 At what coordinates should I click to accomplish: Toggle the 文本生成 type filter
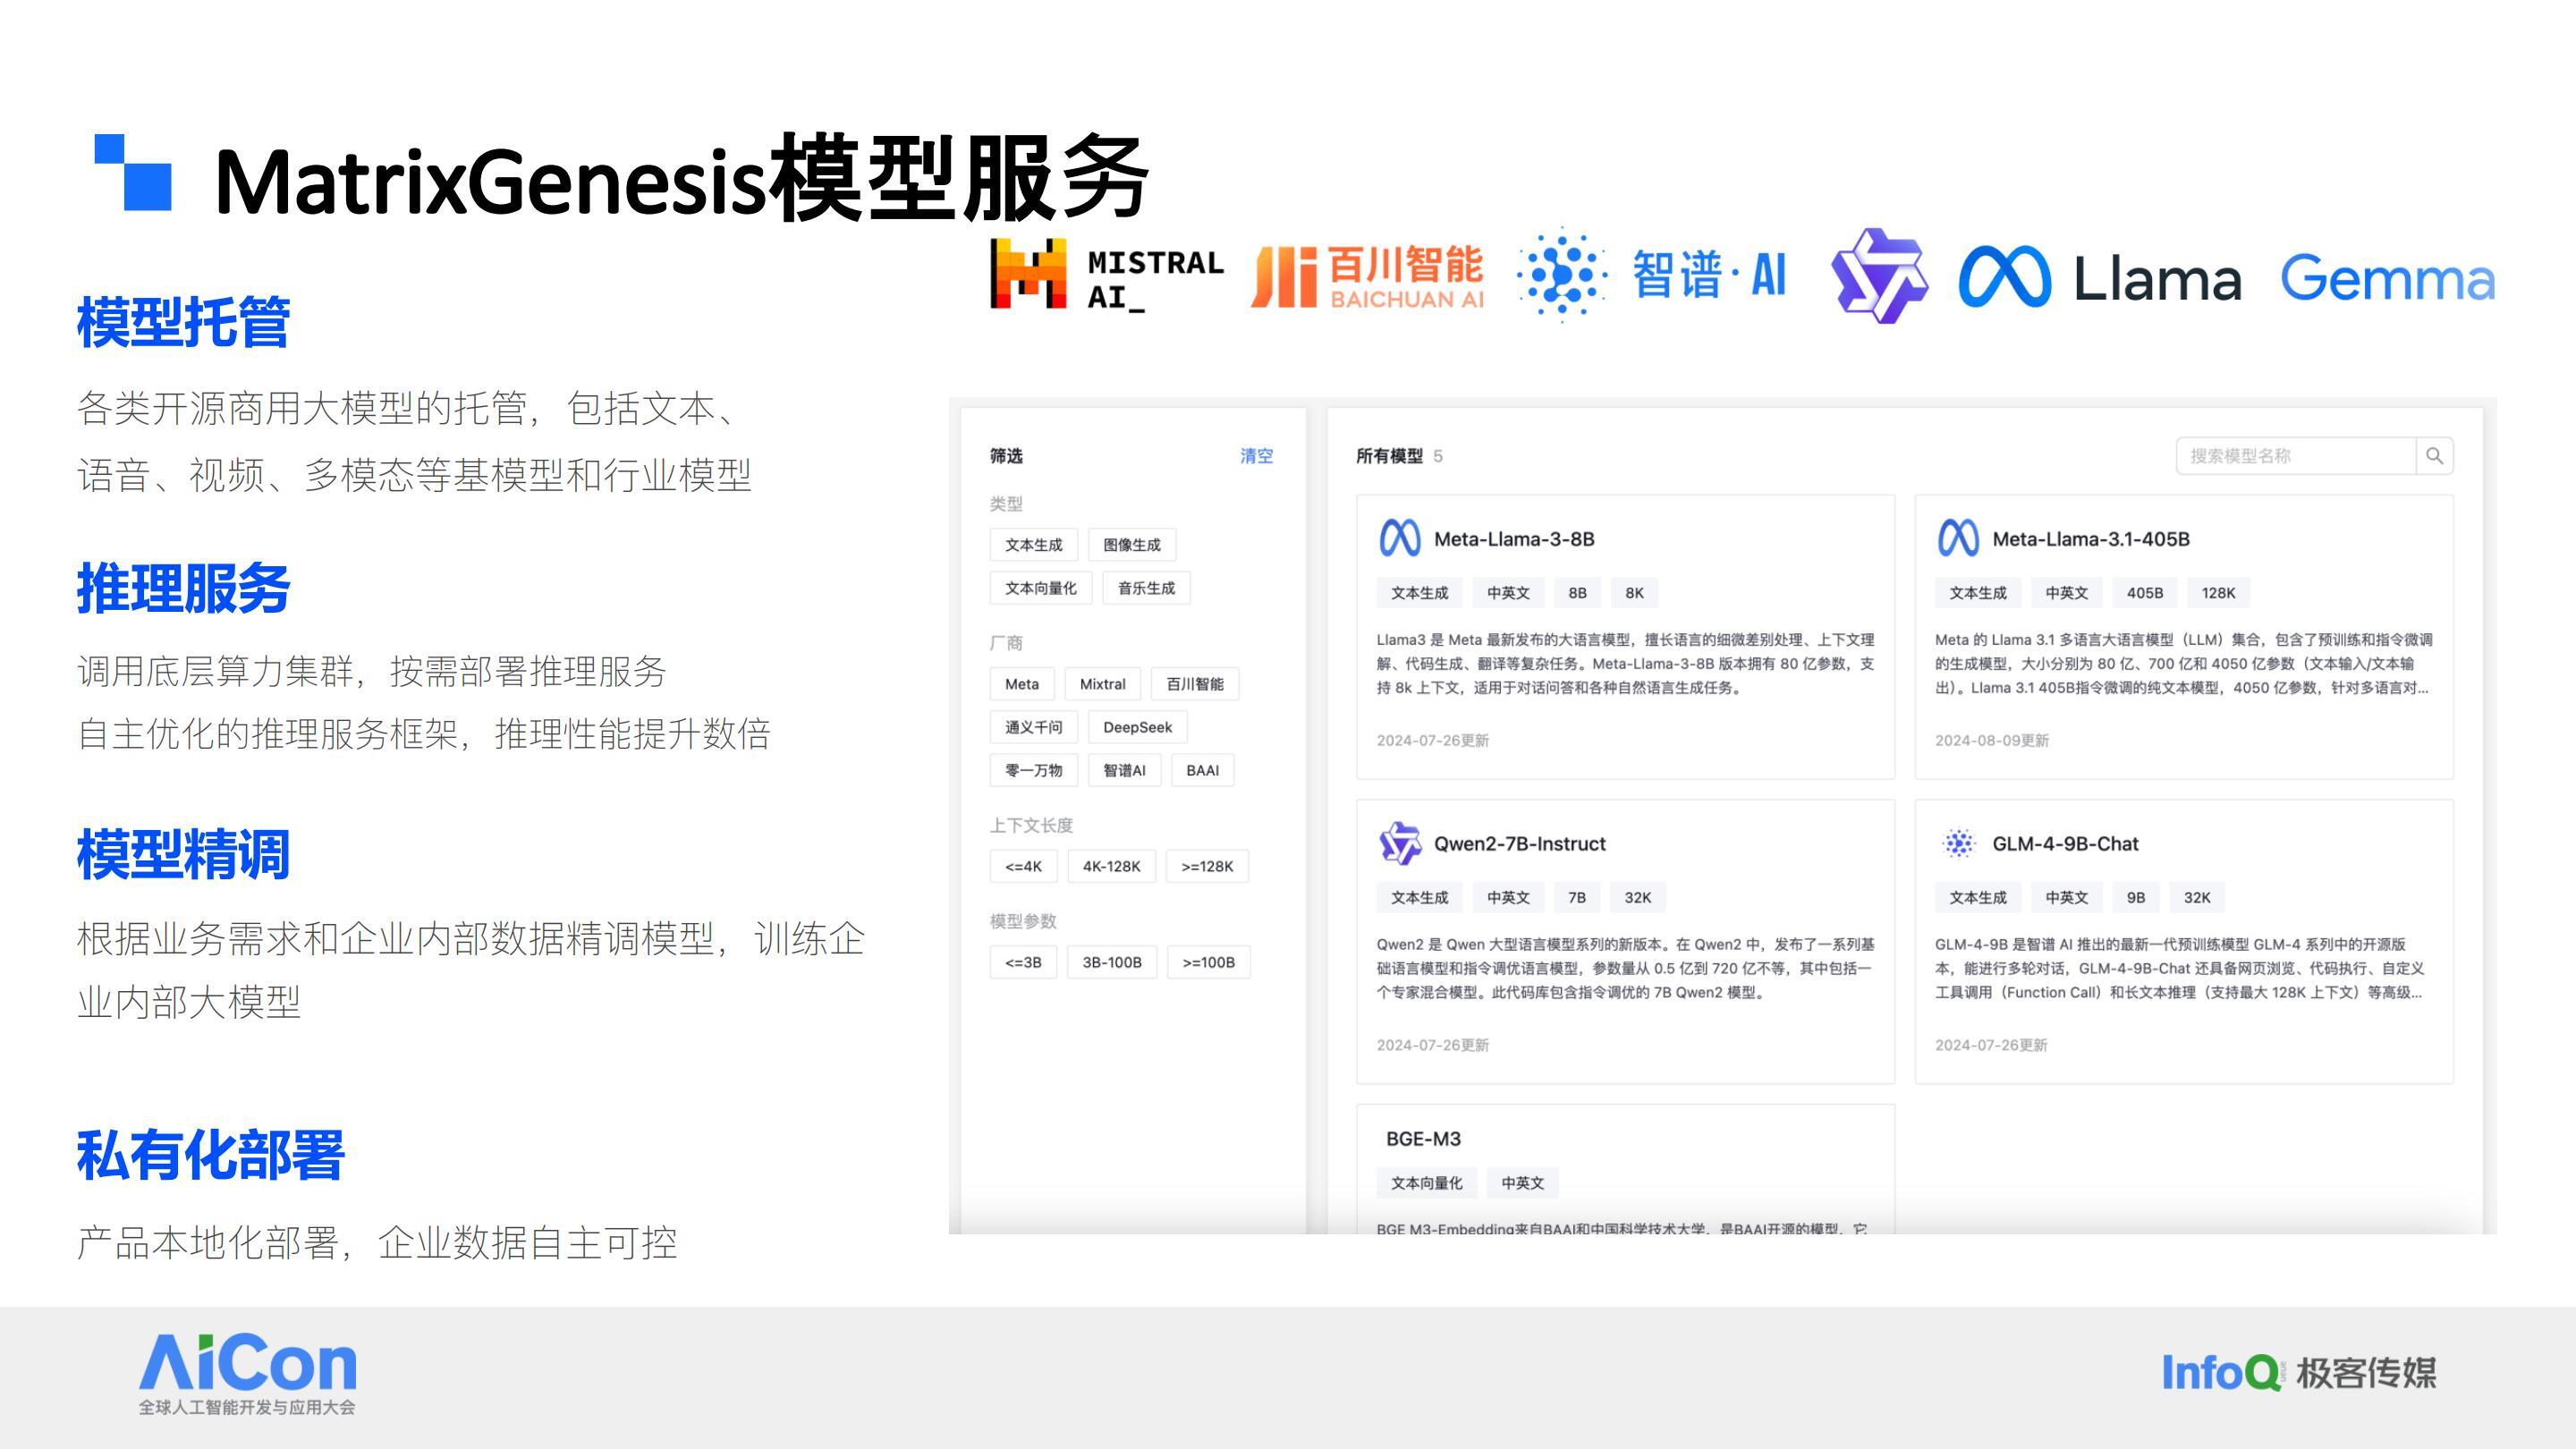(1033, 545)
